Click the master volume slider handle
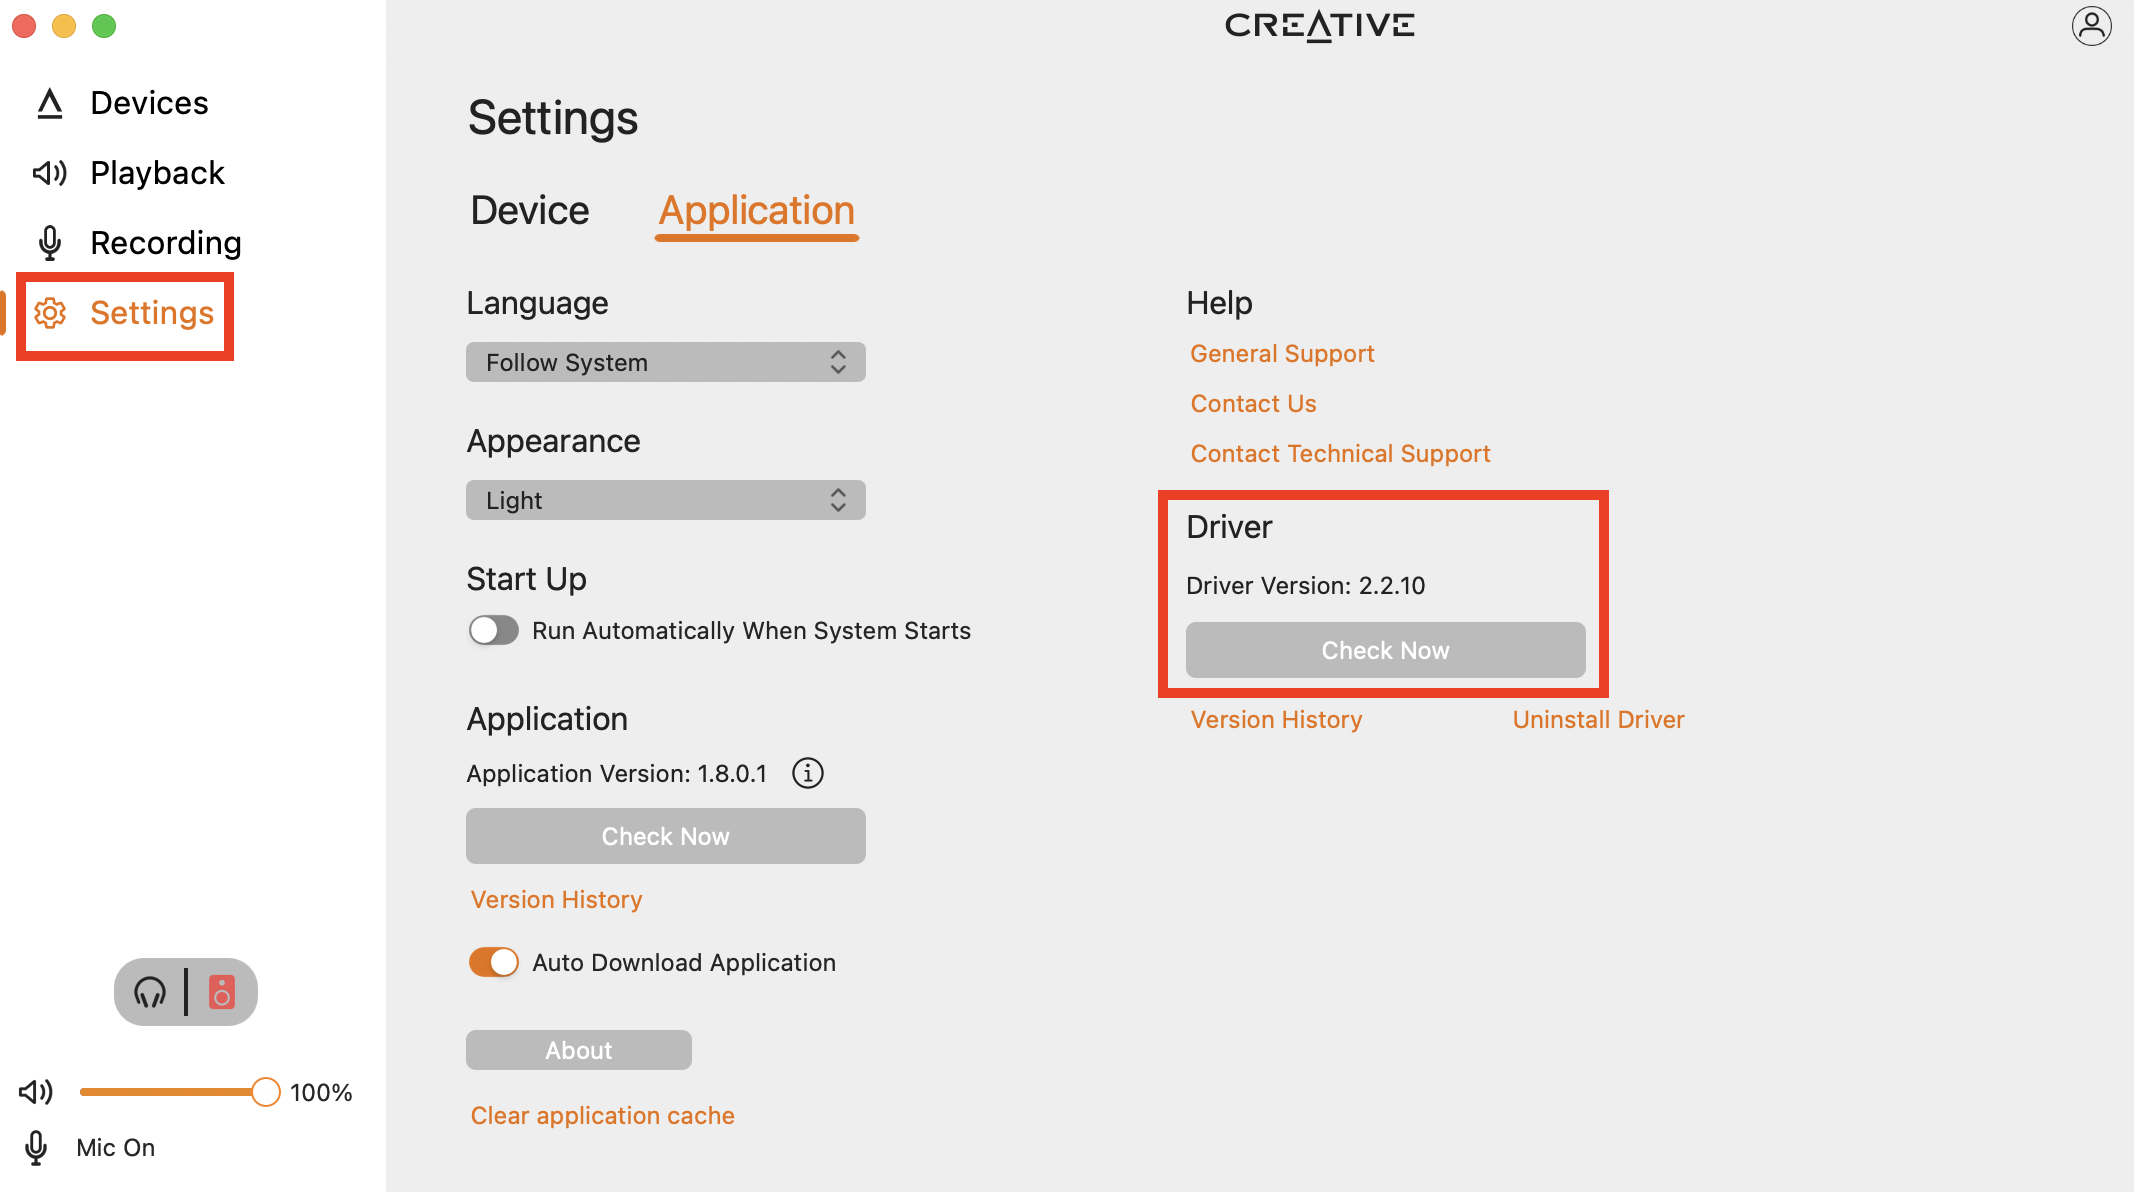Viewport: 2134px width, 1192px height. (x=266, y=1092)
